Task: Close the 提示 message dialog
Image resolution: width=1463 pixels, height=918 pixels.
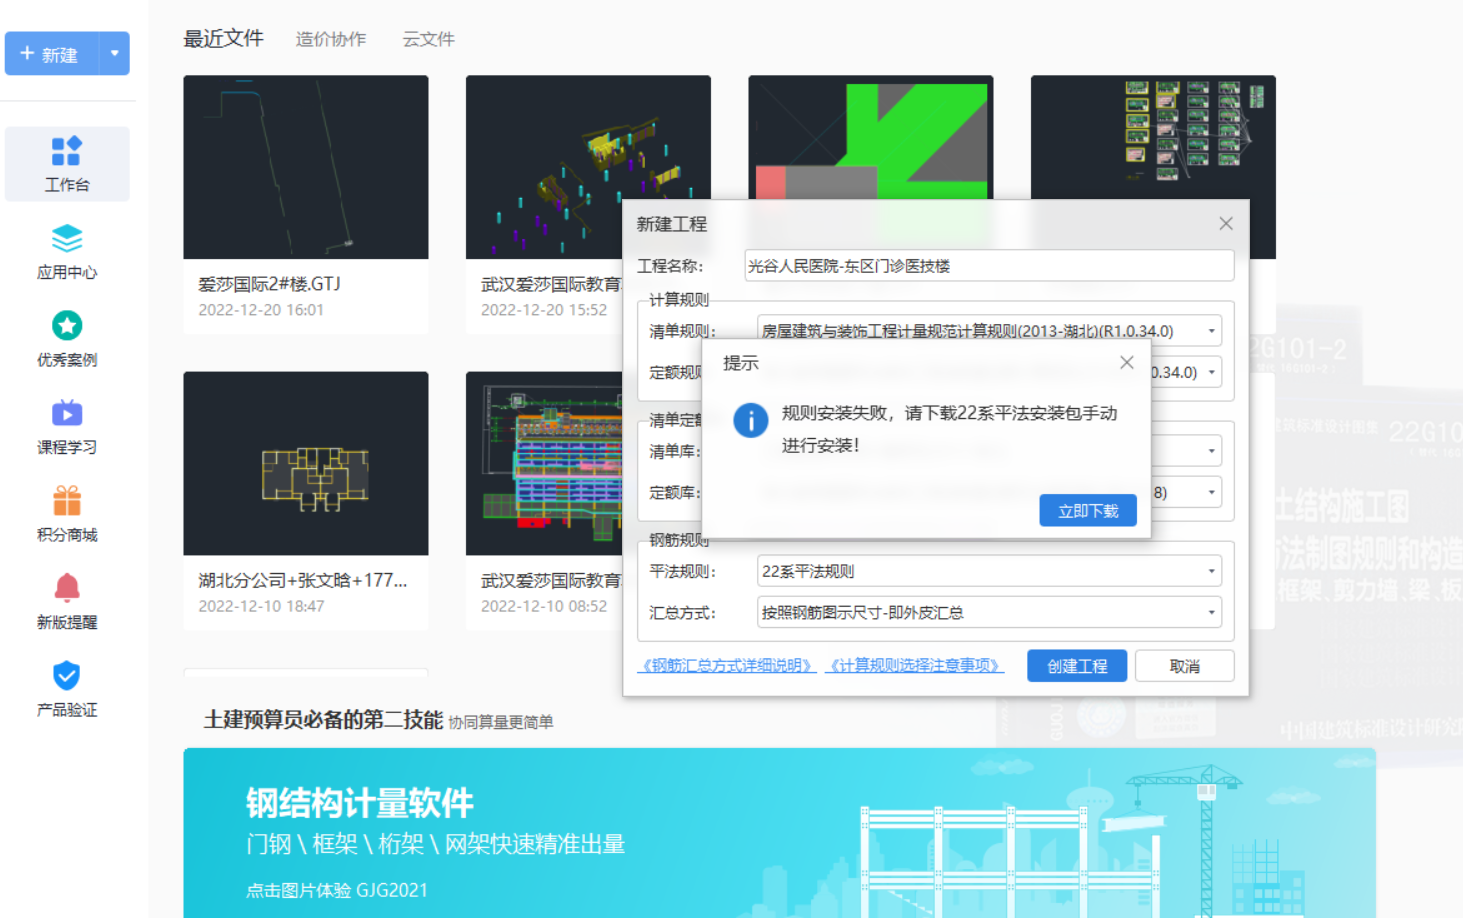Action: tap(1127, 363)
